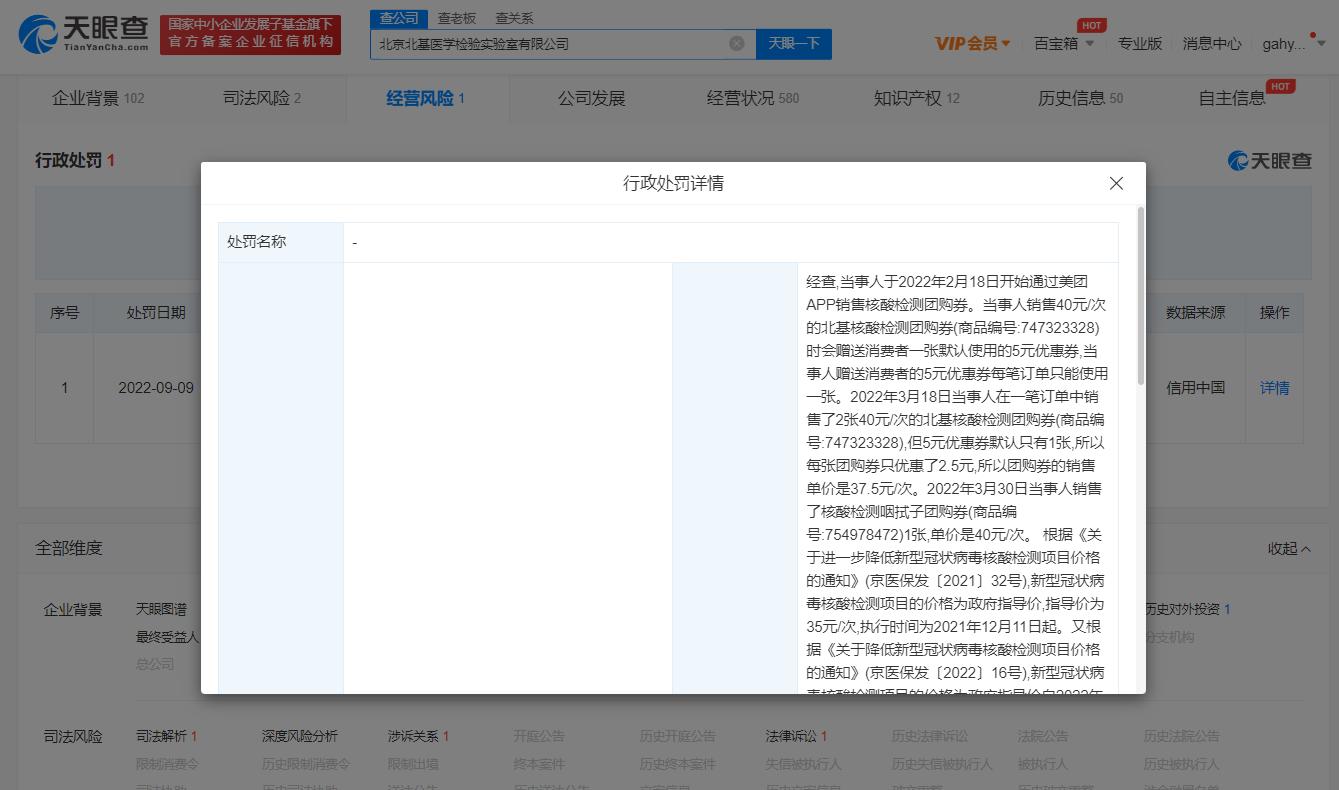Open 法律诉讼 link
The image size is (1339, 790).
point(796,736)
